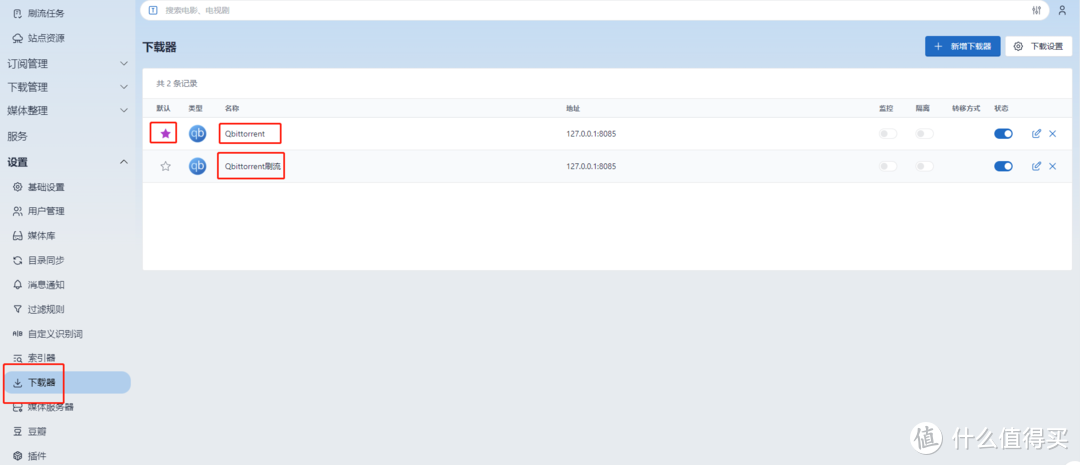
Task: Click the qb type icon of Qbittorrent刷流
Action: click(x=198, y=166)
